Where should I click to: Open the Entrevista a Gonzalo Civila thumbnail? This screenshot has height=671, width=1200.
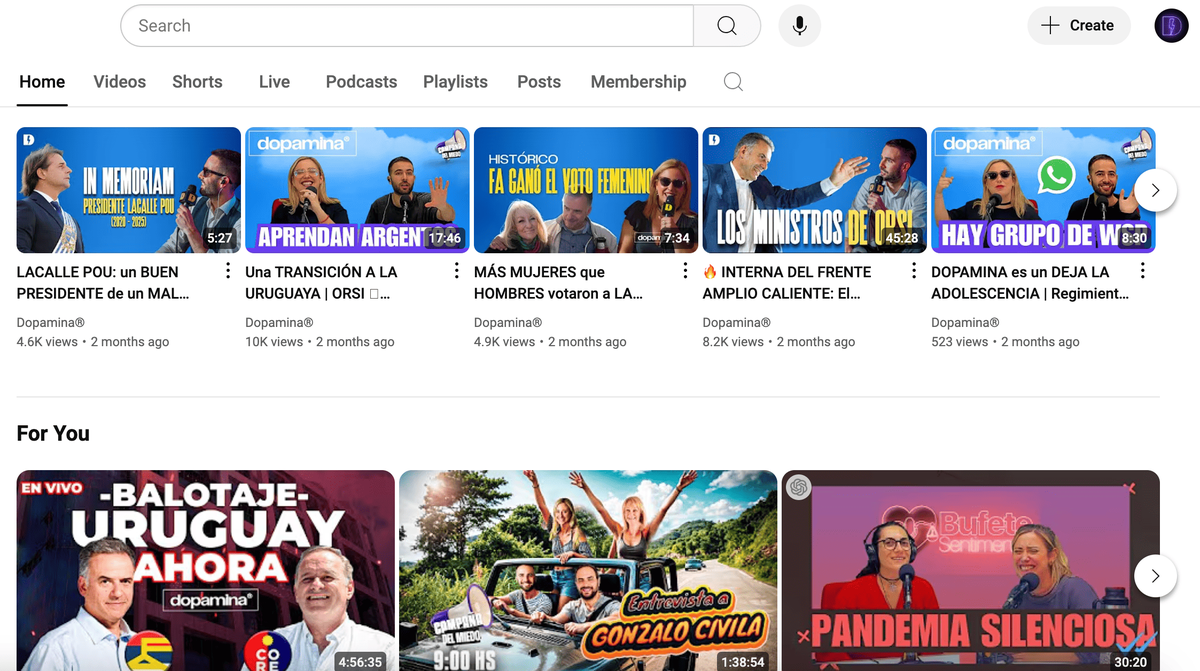tap(588, 571)
